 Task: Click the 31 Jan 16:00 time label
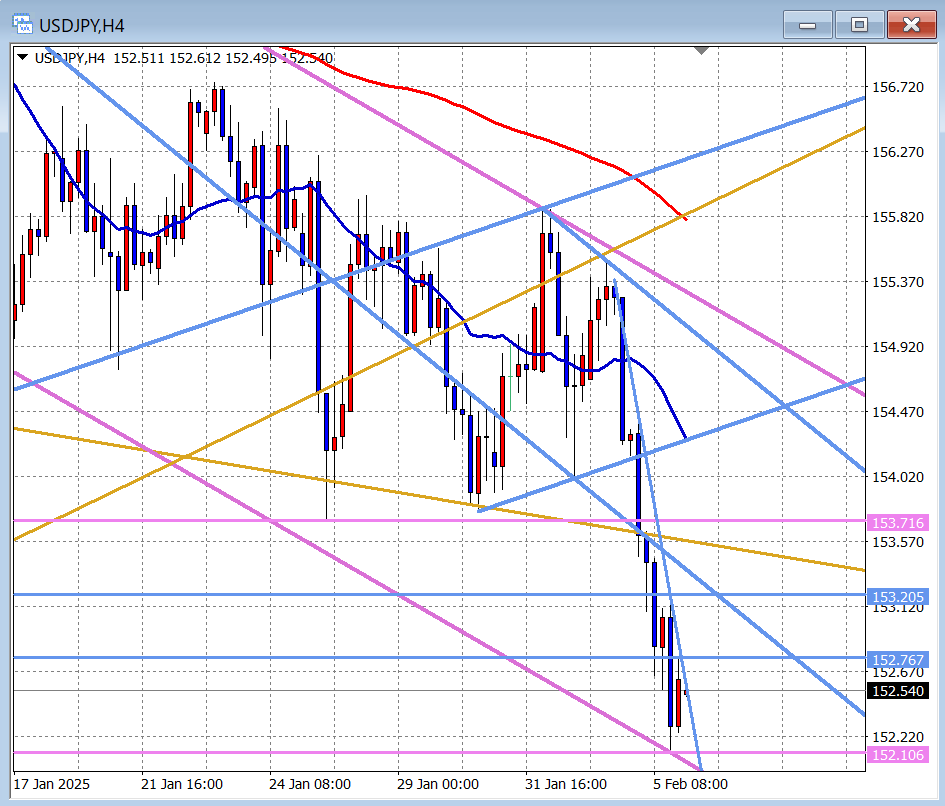tap(569, 784)
